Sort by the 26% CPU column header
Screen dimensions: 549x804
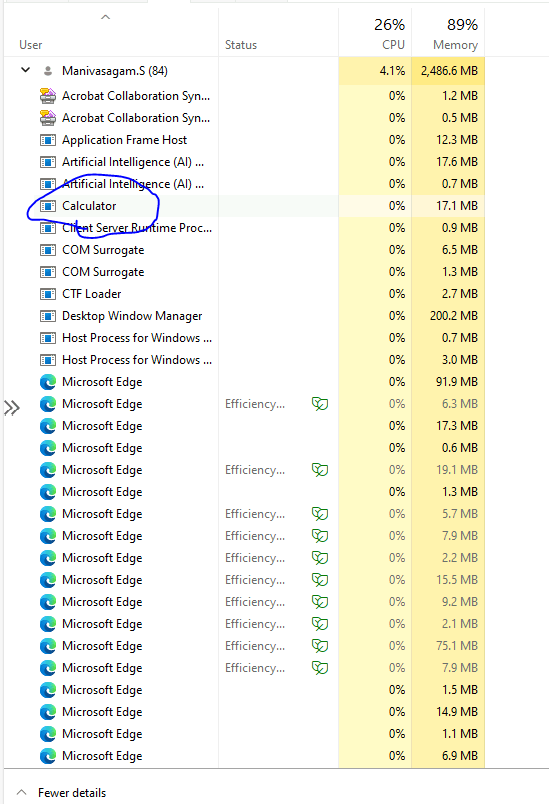(375, 33)
